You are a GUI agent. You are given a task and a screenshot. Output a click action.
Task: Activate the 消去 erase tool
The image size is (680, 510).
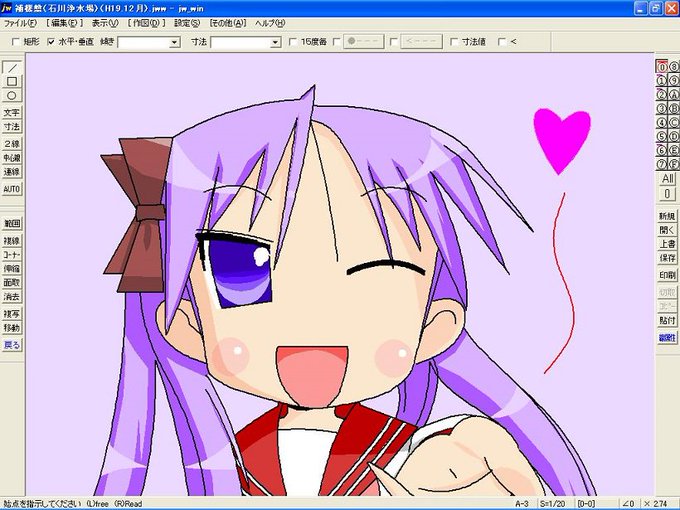click(x=12, y=297)
